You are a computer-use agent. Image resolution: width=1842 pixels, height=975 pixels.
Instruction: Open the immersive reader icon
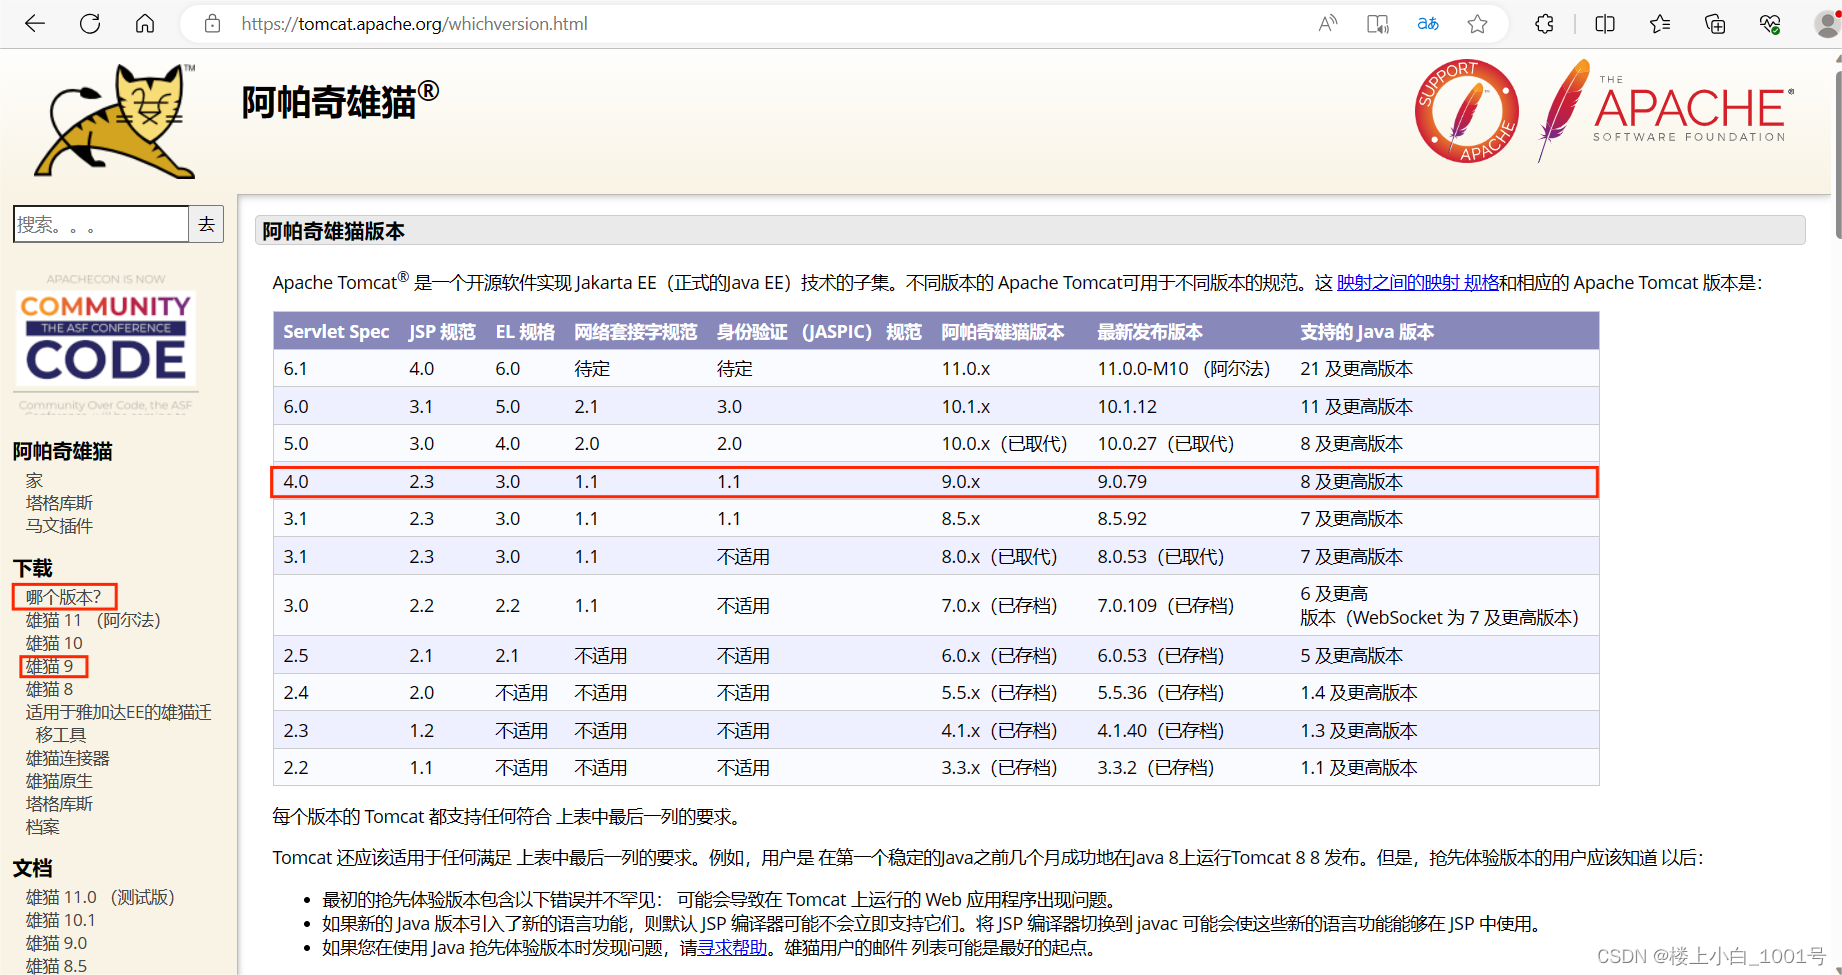pyautogui.click(x=1378, y=24)
